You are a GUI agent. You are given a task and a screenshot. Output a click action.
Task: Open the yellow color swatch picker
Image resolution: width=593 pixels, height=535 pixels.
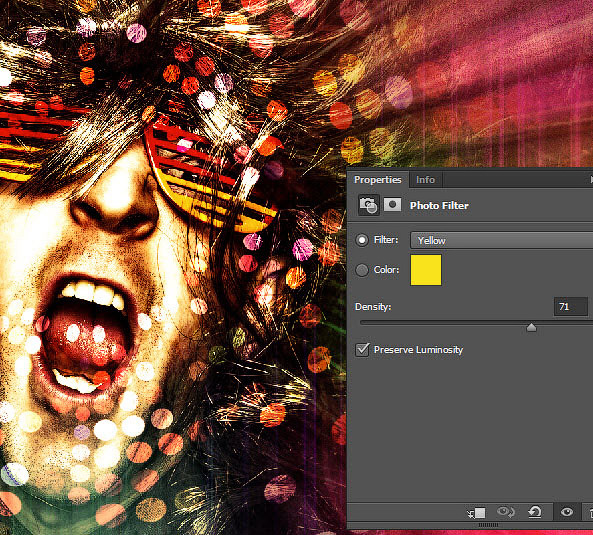coord(426,270)
